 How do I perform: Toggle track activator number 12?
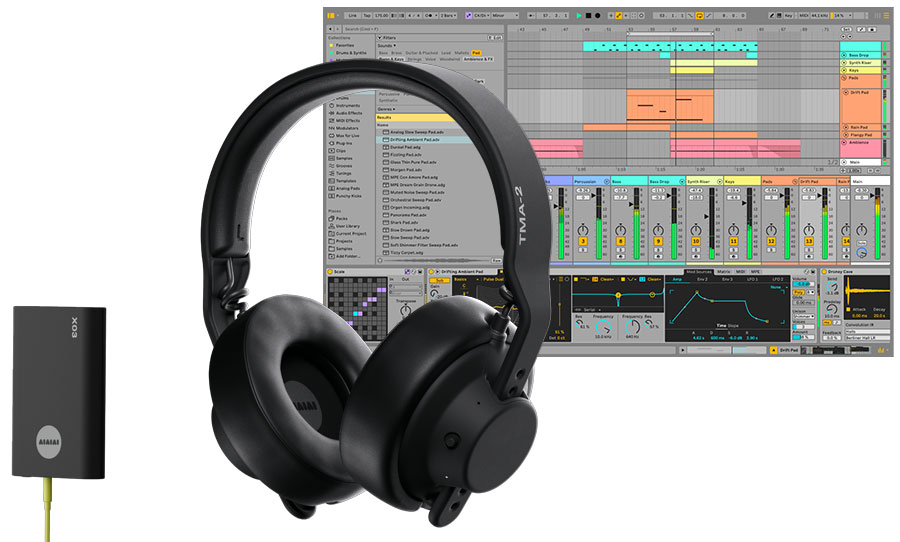771,241
